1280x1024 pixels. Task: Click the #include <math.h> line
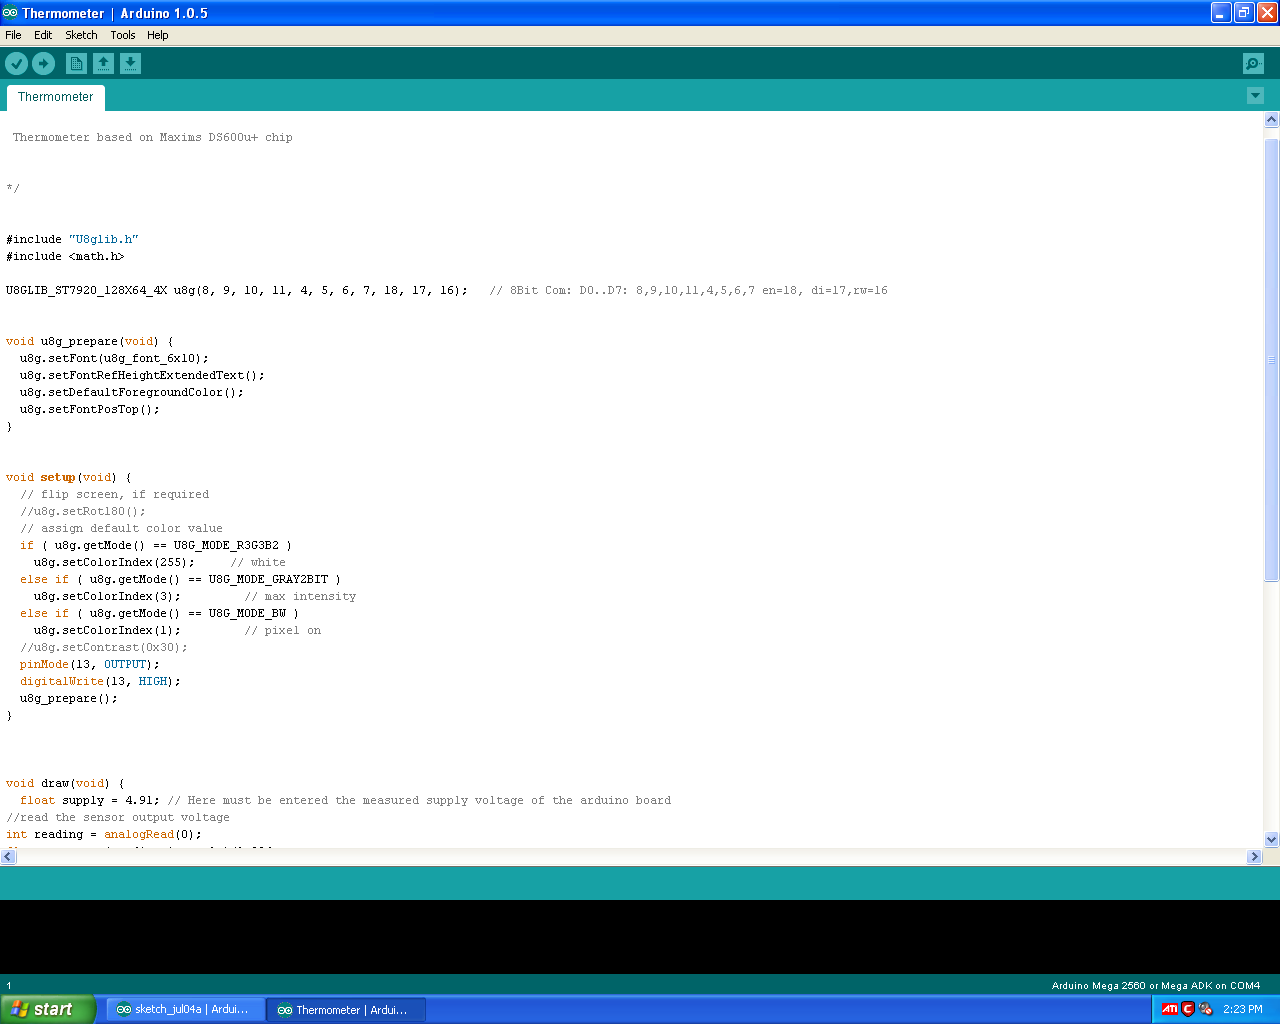[x=65, y=257]
